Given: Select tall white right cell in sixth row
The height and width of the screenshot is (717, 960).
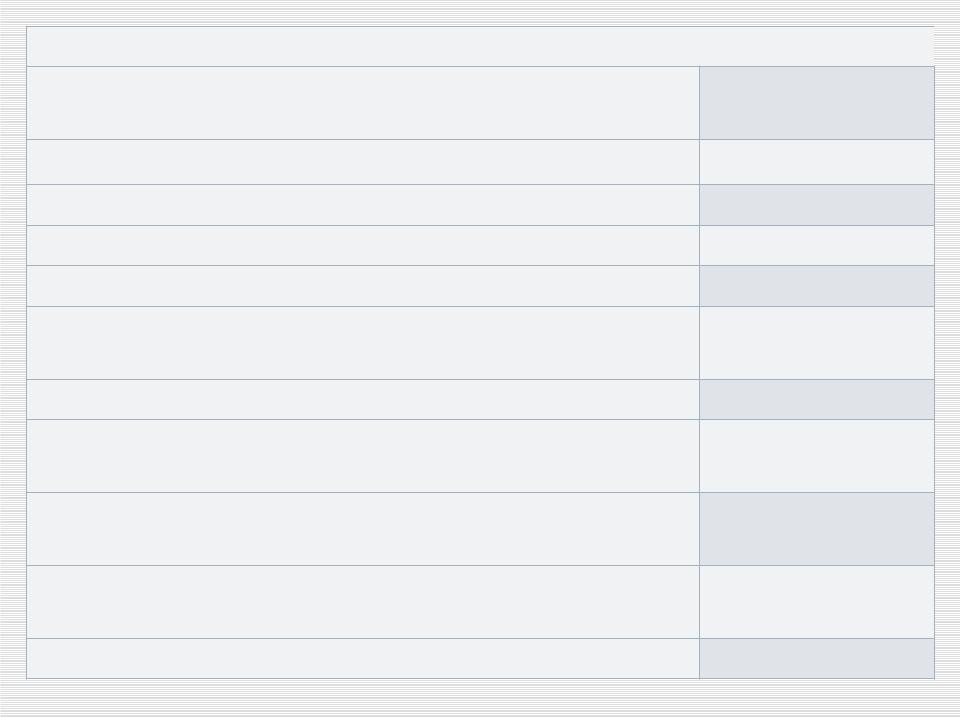Looking at the screenshot, I should tap(817, 343).
